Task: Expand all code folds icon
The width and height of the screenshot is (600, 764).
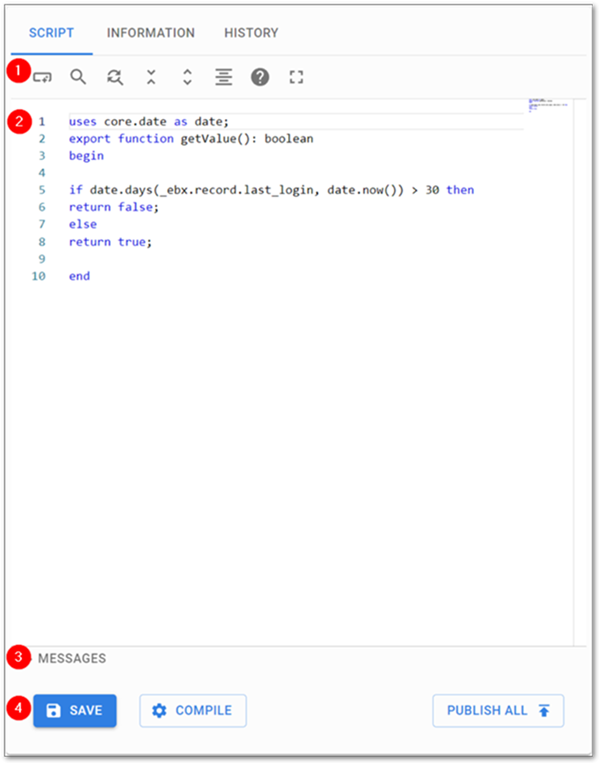Action: coord(187,77)
